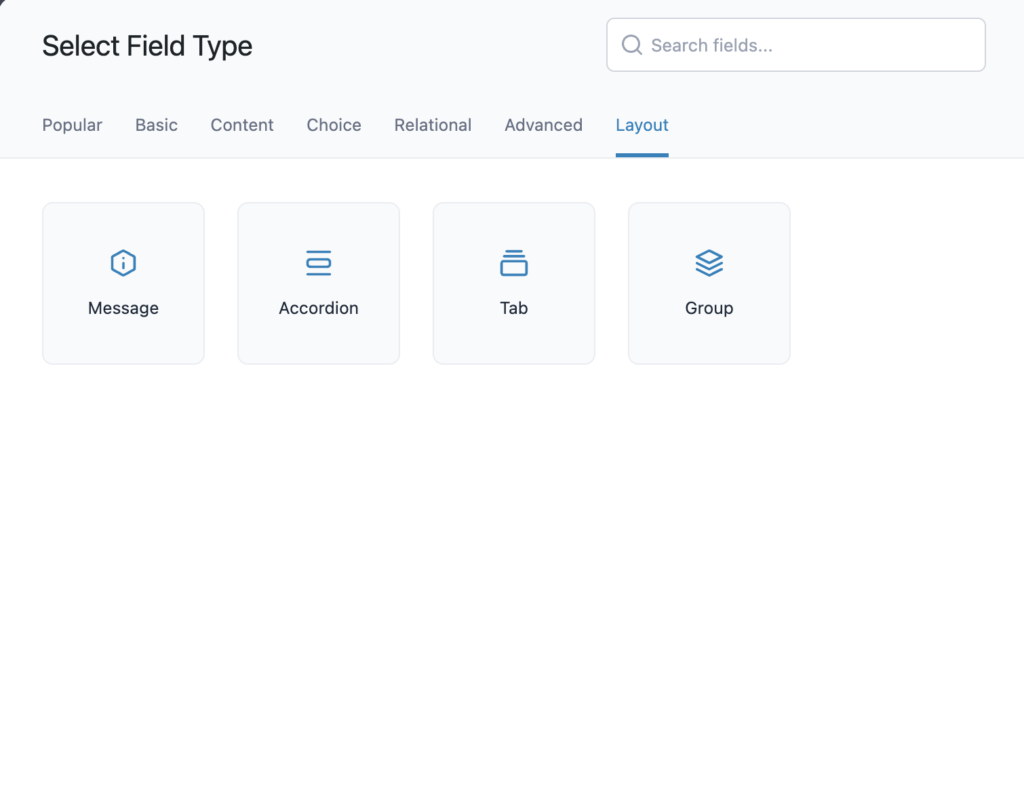Click the Group layers icon
Image resolution: width=1024 pixels, height=796 pixels.
pos(709,263)
